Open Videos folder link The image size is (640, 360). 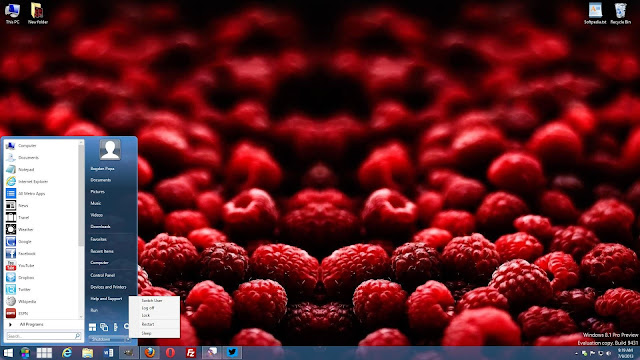(96, 215)
